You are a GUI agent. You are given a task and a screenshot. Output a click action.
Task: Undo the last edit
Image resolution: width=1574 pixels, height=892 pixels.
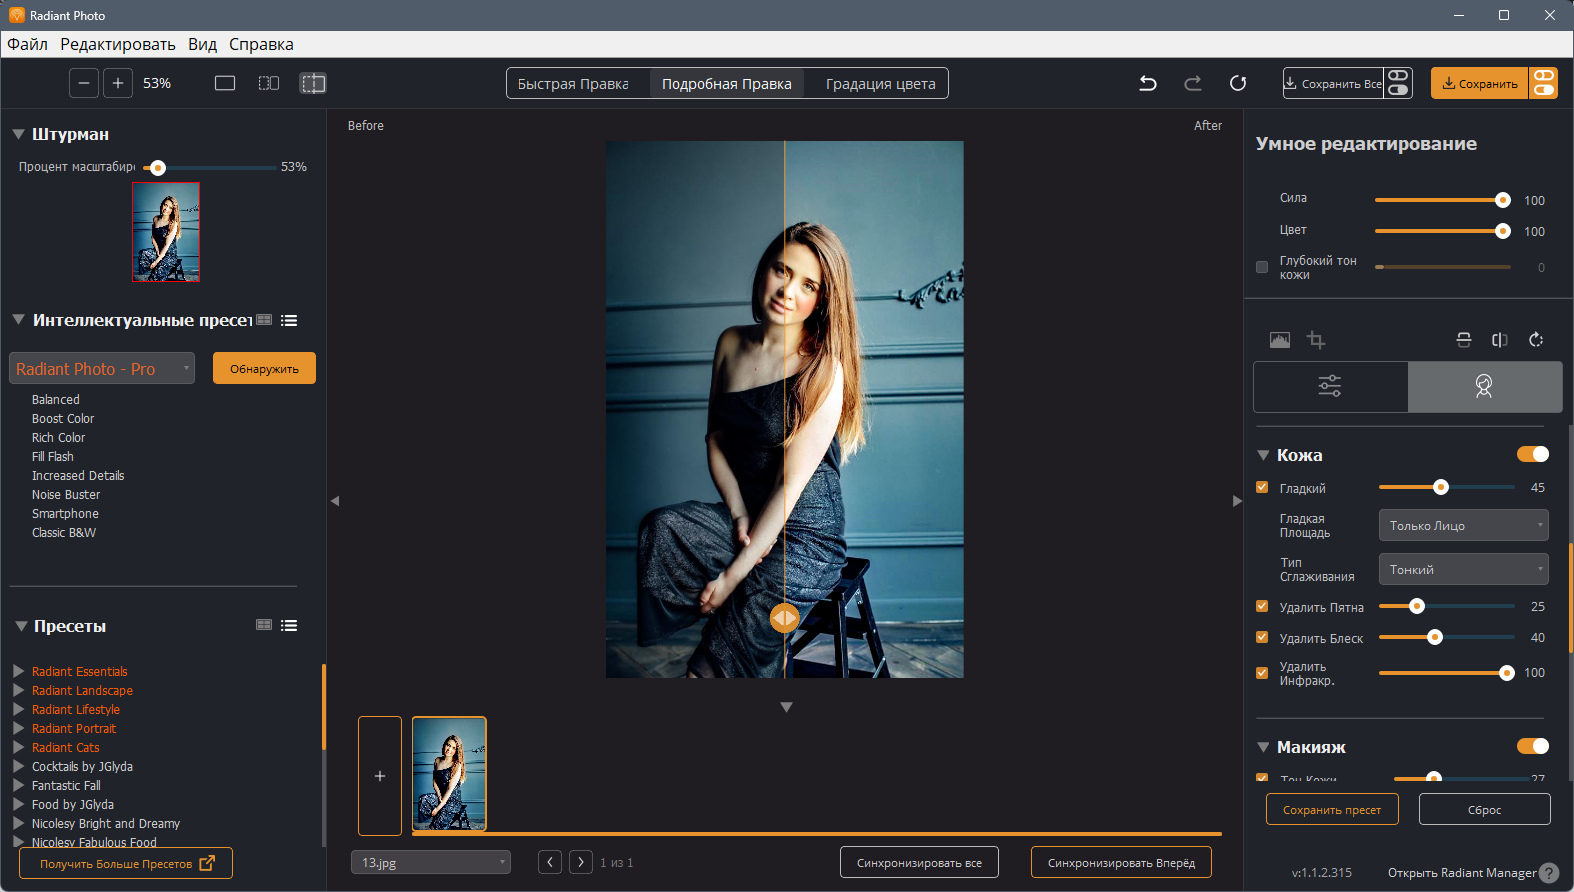pos(1148,83)
